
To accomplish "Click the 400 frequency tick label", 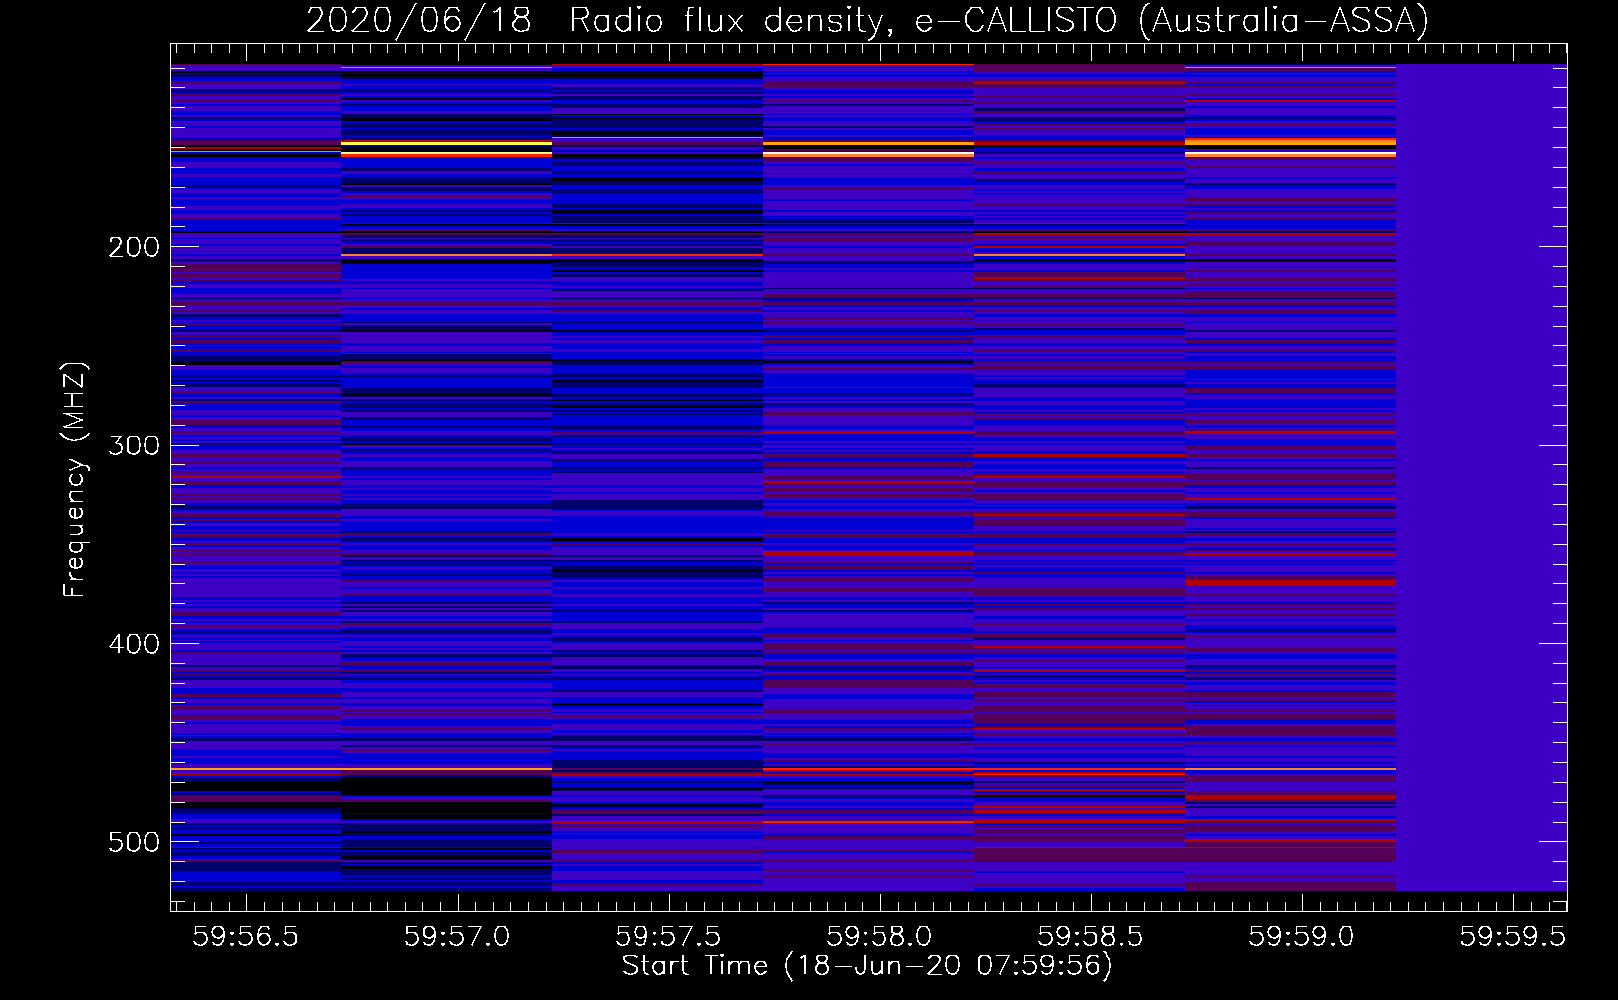I will (x=134, y=644).
